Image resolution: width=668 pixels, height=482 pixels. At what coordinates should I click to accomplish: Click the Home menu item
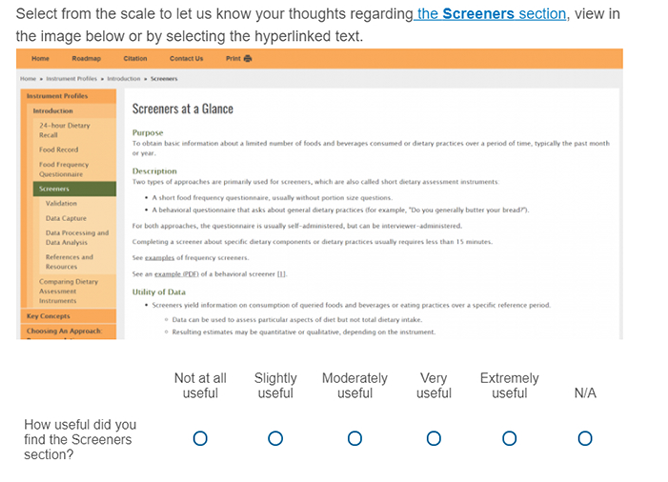click(x=40, y=59)
